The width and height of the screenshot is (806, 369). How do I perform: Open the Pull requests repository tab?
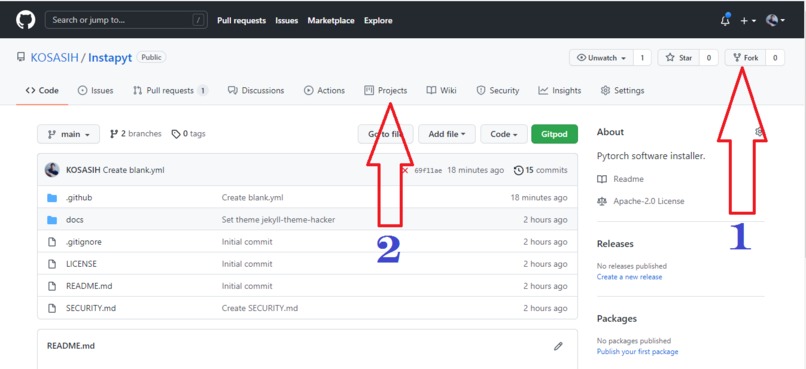coord(170,90)
